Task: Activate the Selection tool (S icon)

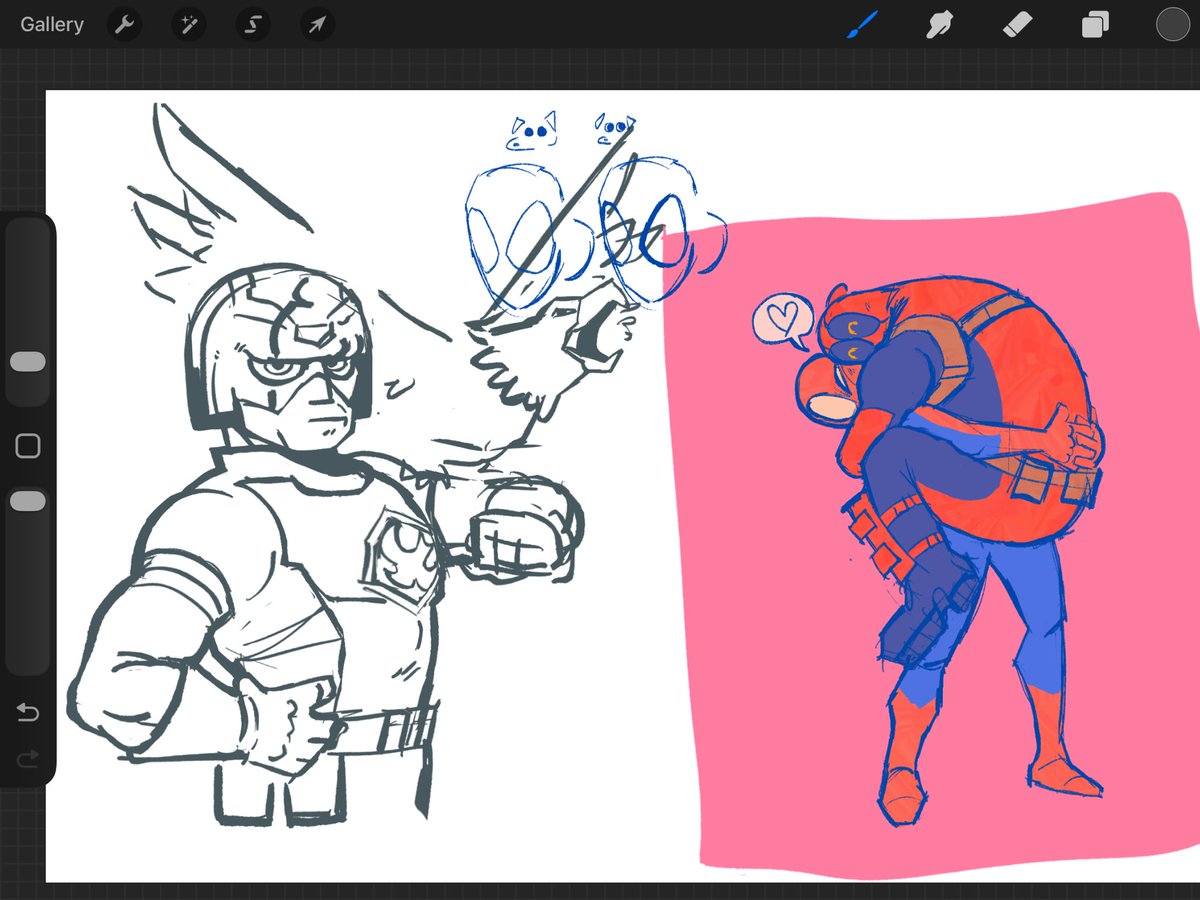Action: 253,24
